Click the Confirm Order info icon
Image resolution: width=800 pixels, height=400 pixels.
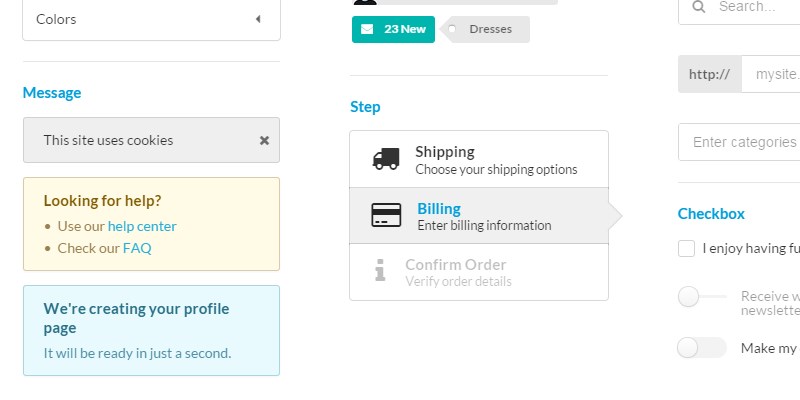380,270
